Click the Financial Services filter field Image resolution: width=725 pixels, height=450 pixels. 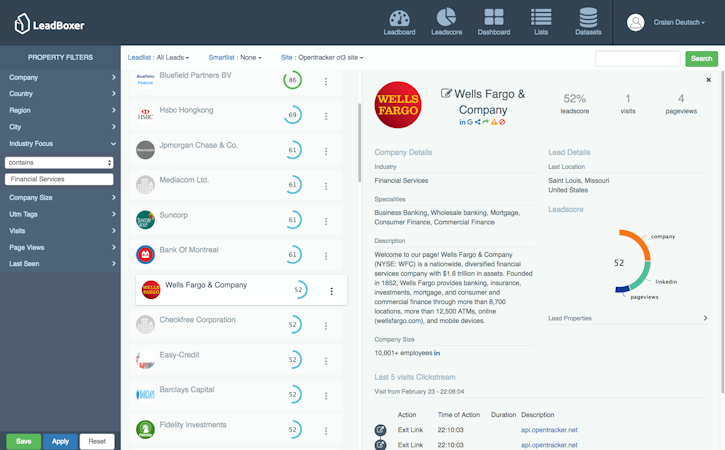click(x=59, y=179)
